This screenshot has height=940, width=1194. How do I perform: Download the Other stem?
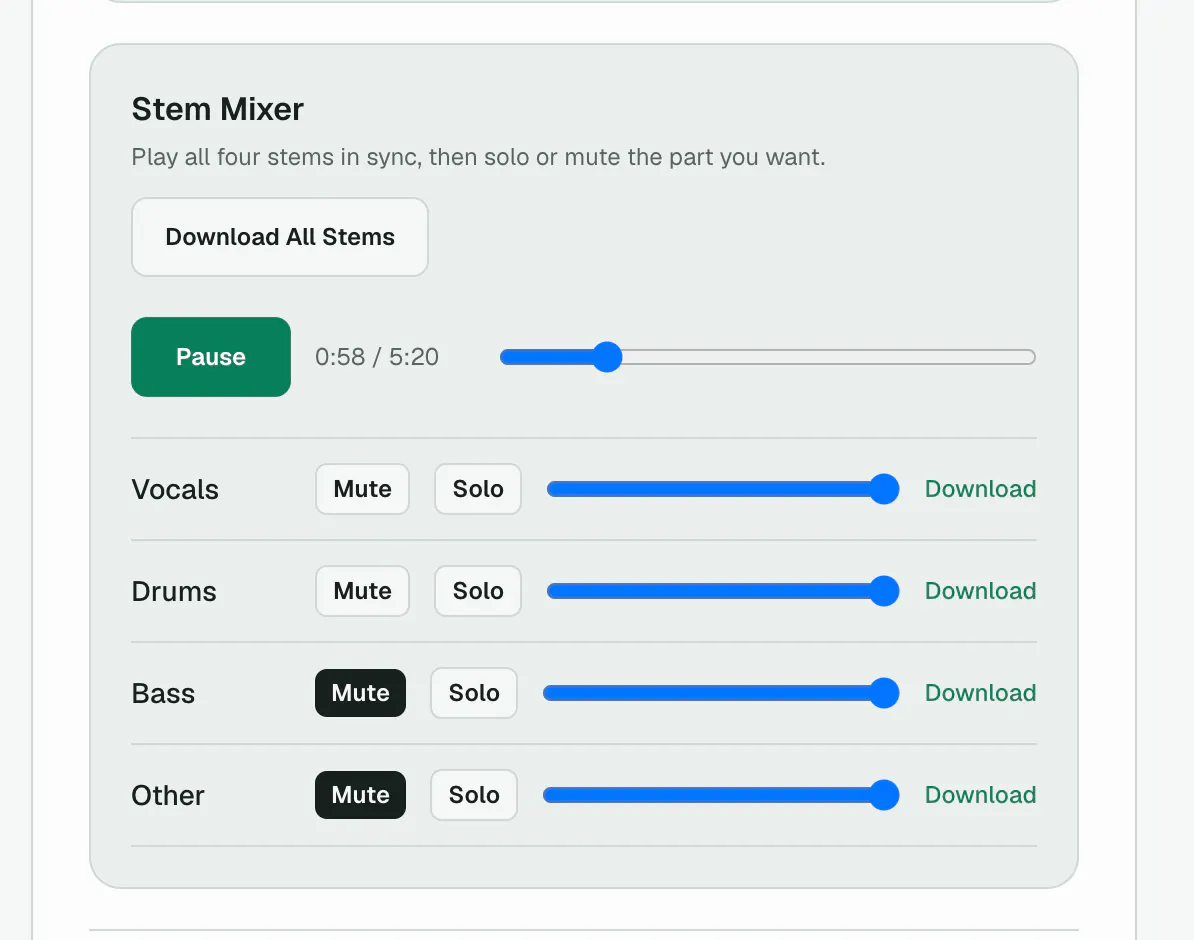tap(980, 795)
